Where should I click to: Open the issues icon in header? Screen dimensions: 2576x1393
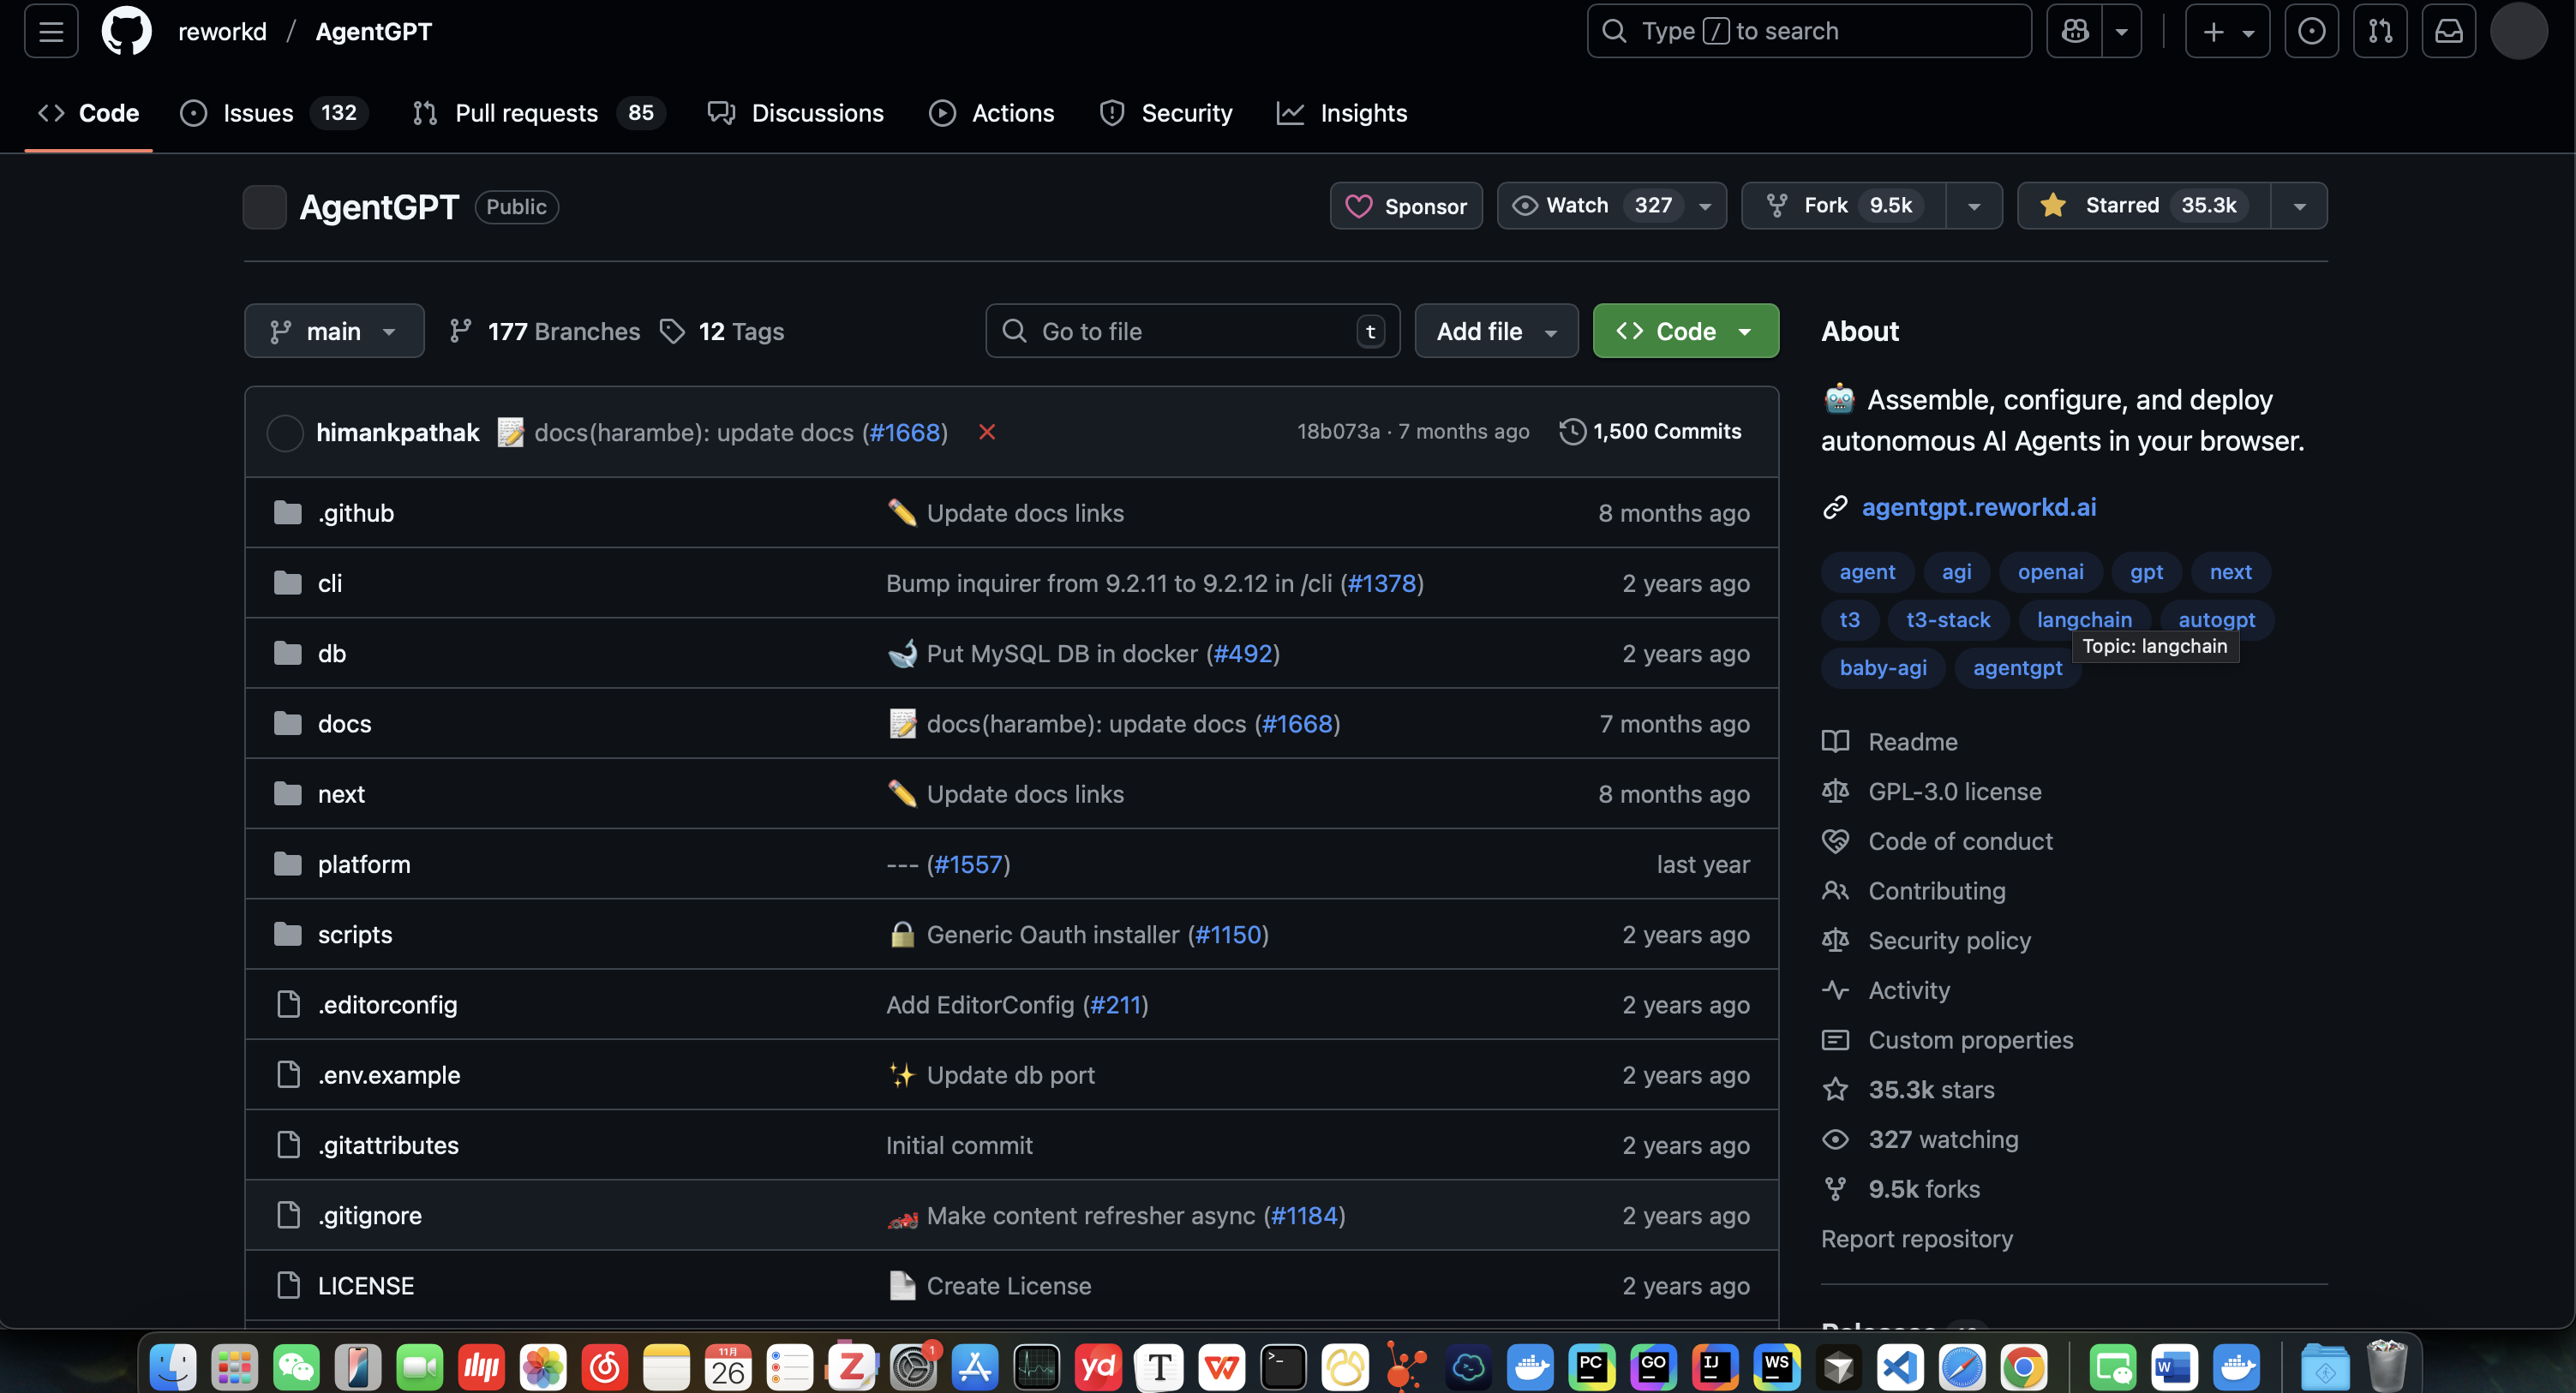(2311, 31)
